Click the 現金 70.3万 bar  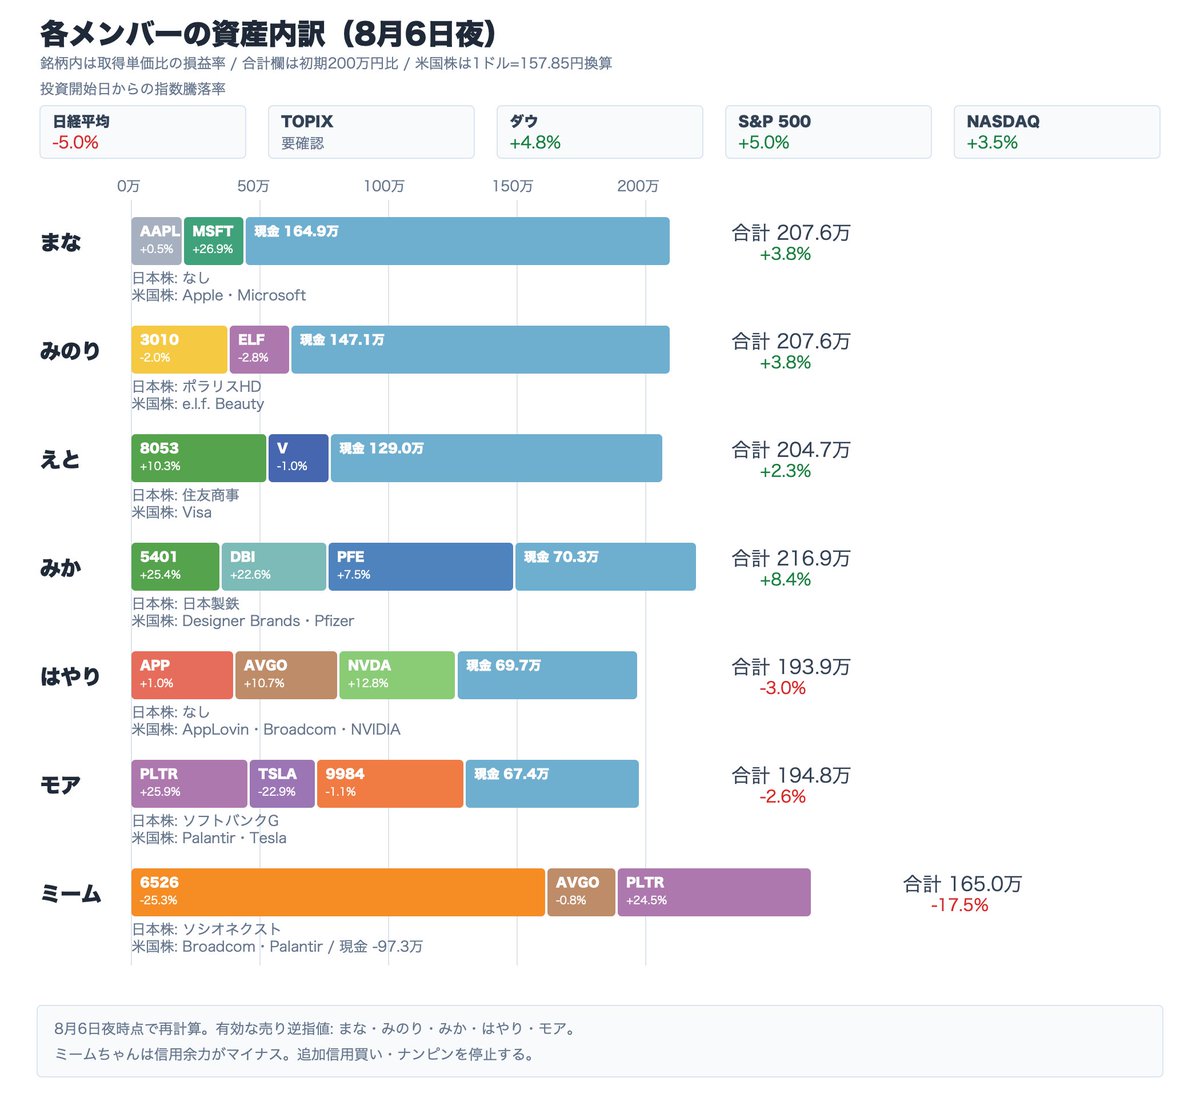(606, 567)
